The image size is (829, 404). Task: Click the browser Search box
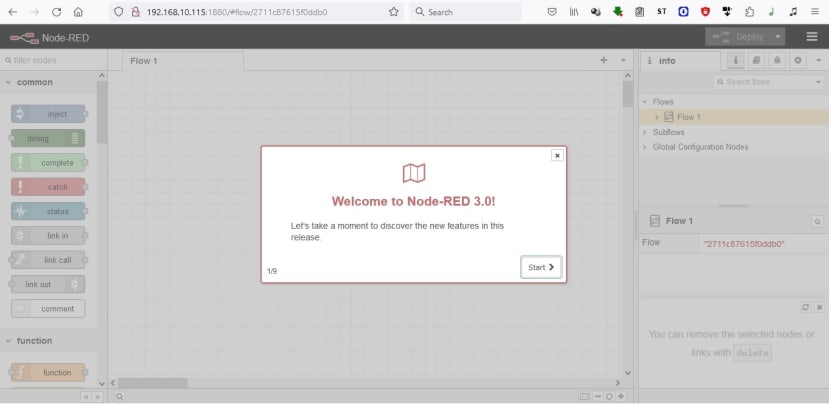pyautogui.click(x=465, y=12)
